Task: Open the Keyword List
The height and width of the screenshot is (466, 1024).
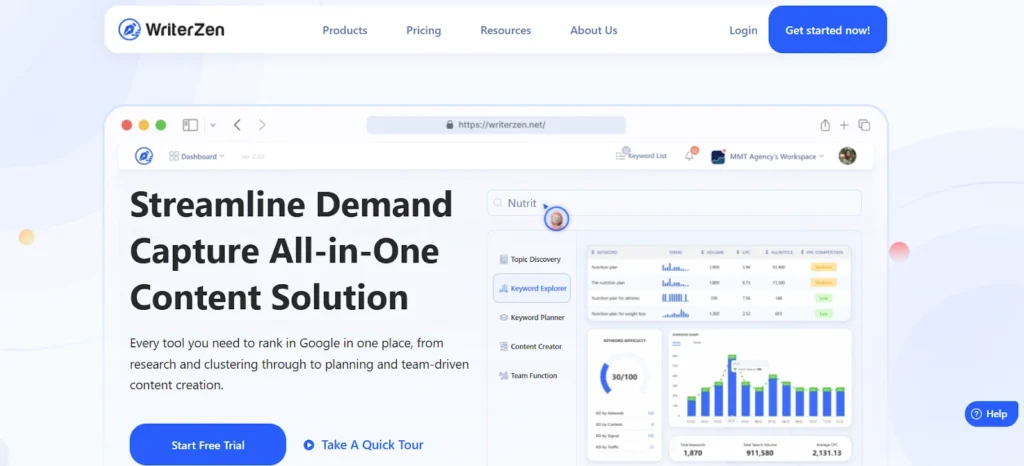Action: click(x=641, y=156)
